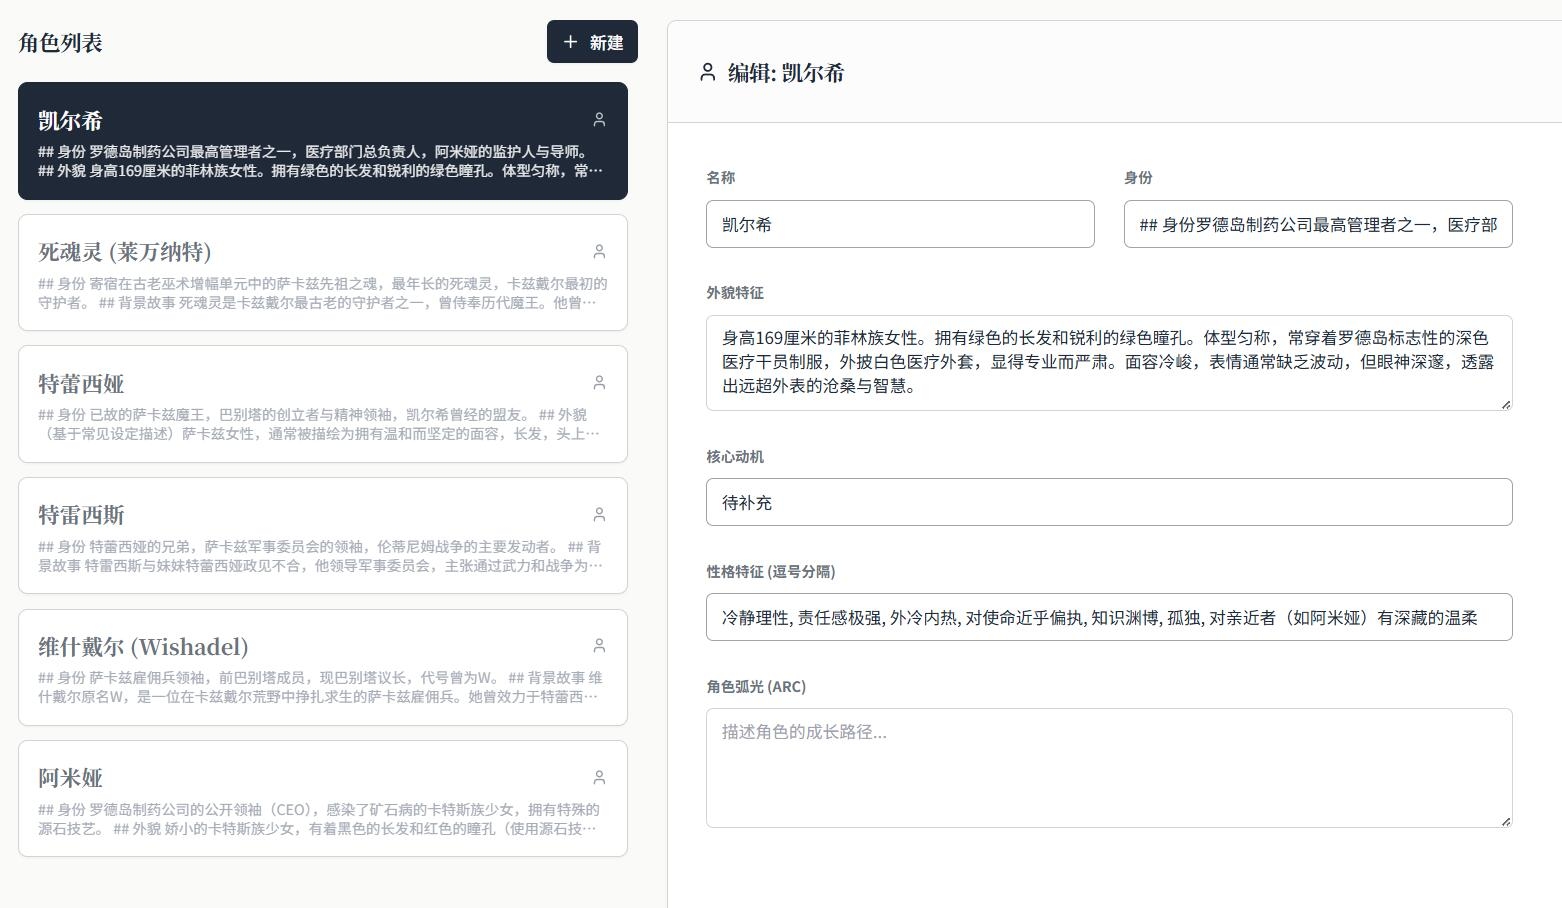The width and height of the screenshot is (1562, 908).
Task: Click 凯尔希 card description text
Action: tap(321, 161)
